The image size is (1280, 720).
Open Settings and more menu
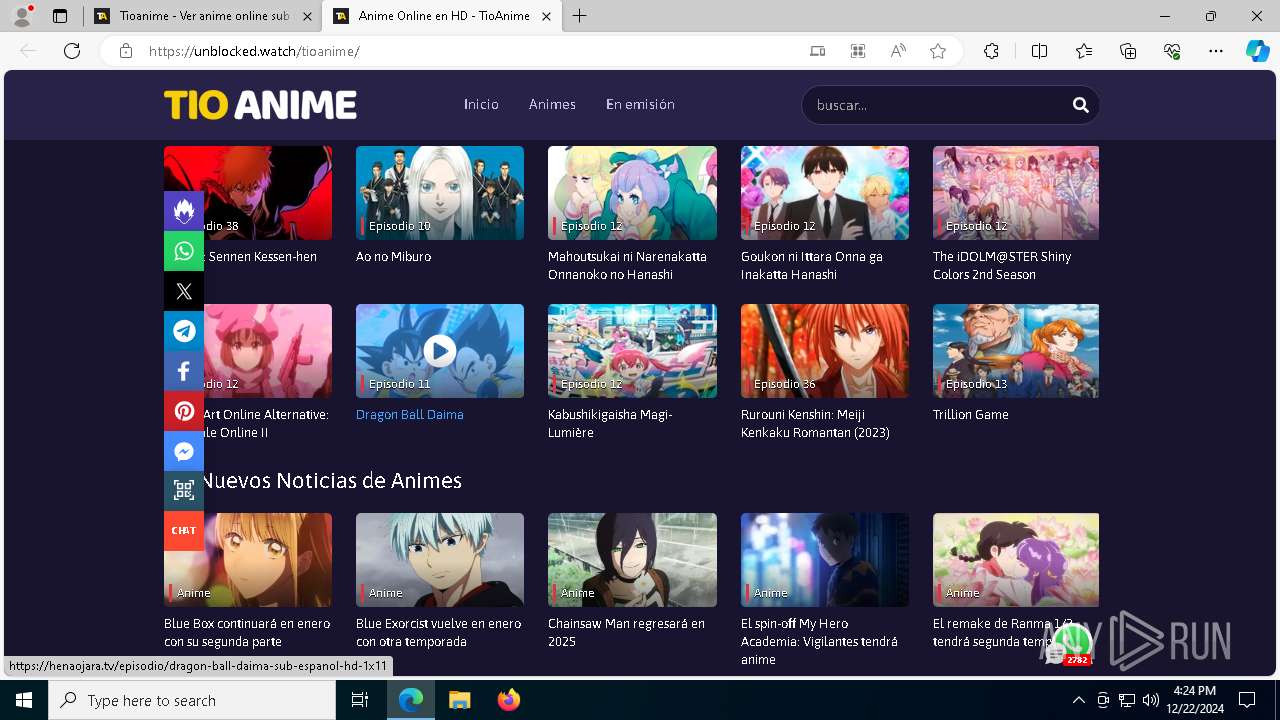point(1216,51)
